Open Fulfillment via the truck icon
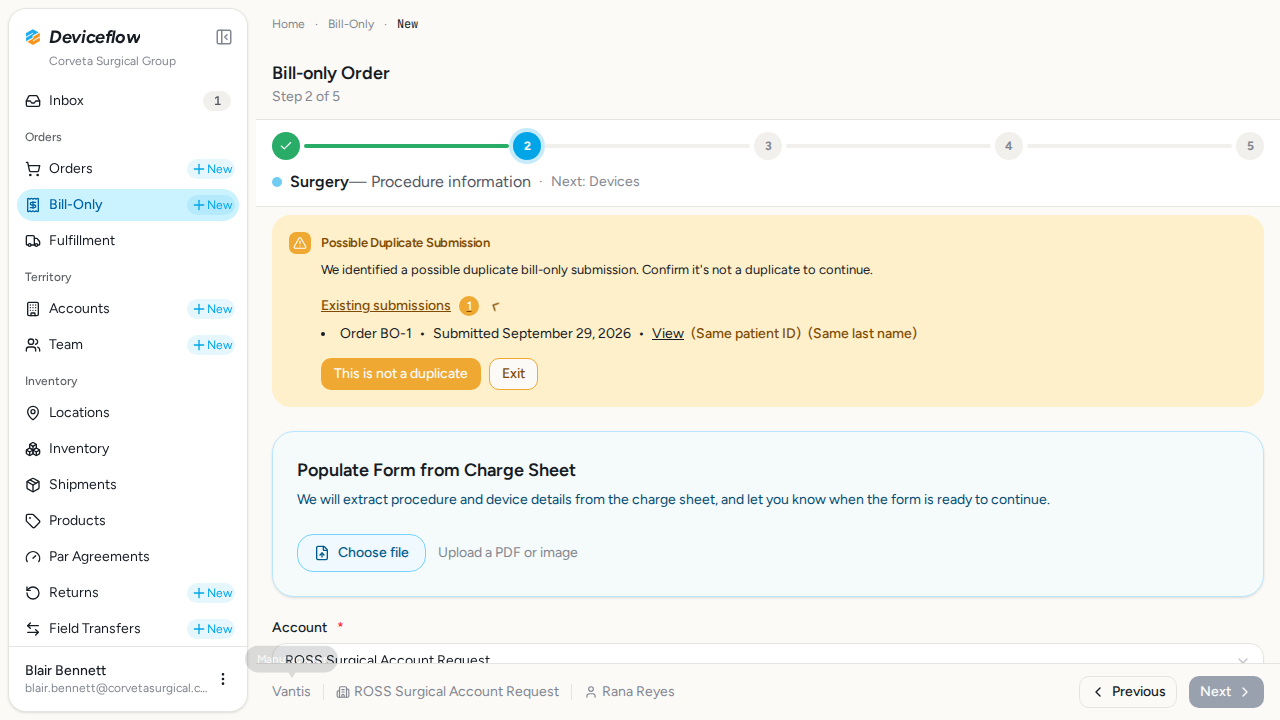 point(33,241)
